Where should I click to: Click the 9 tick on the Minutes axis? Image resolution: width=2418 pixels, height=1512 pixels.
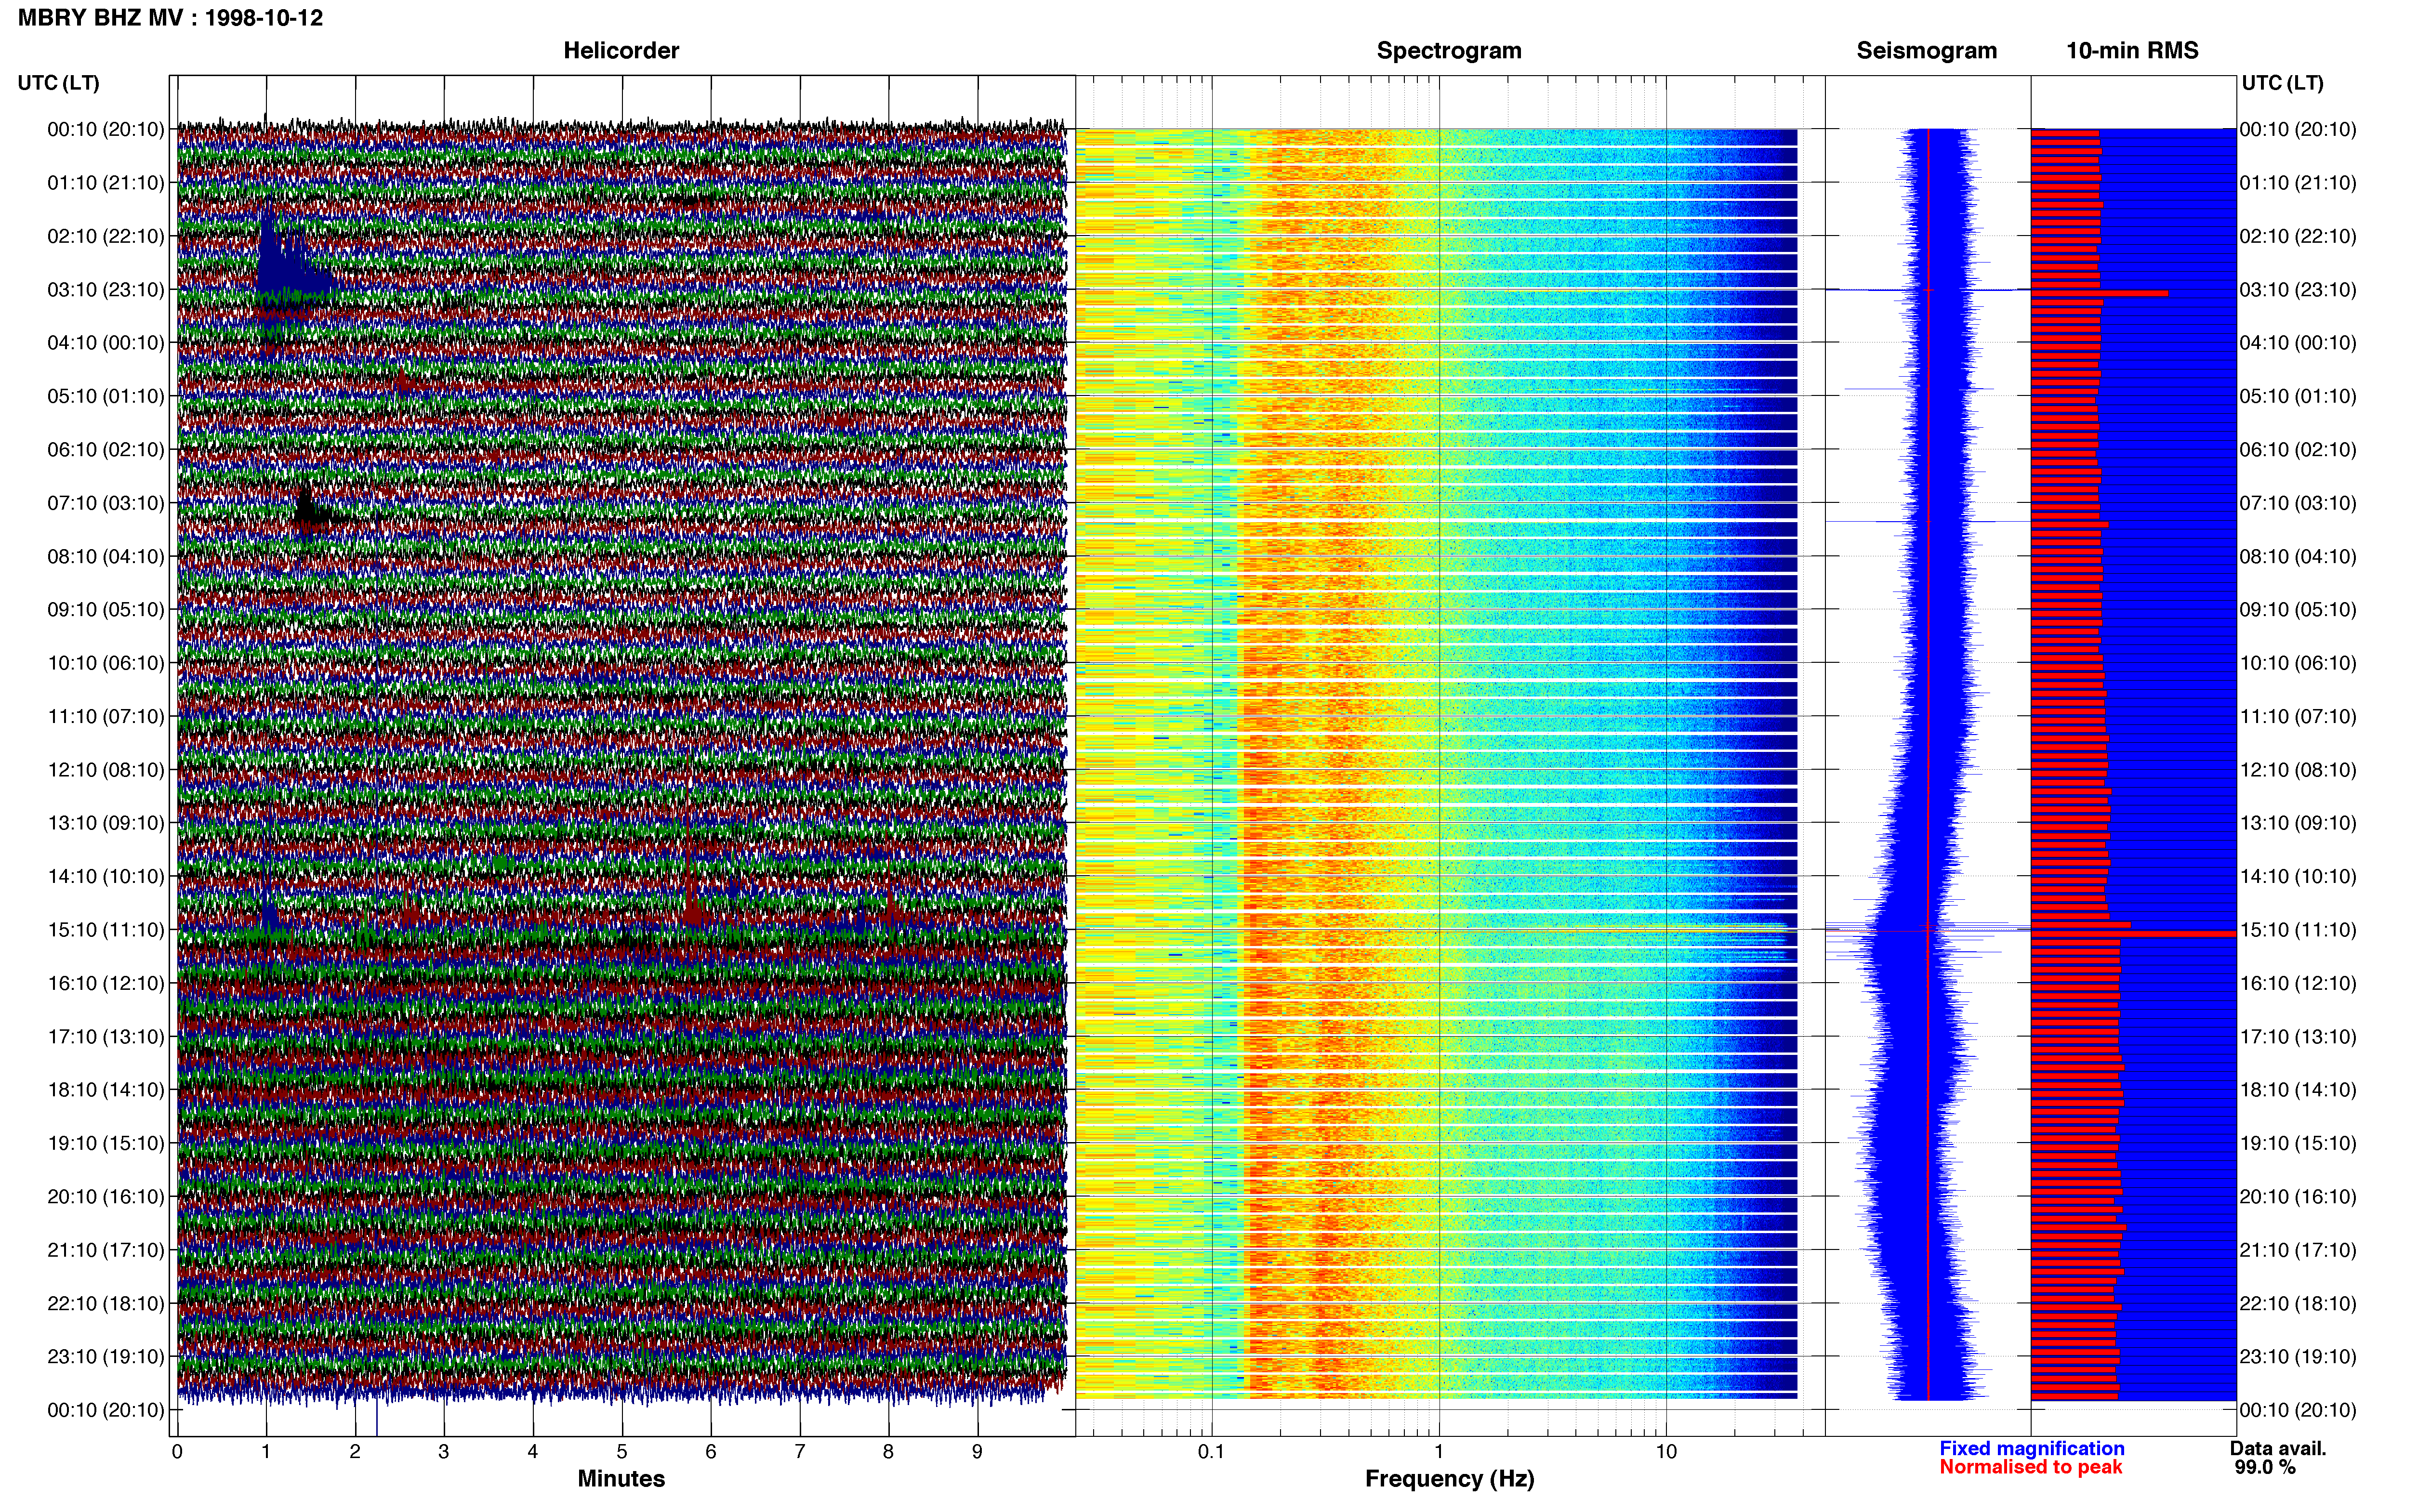(x=977, y=1451)
